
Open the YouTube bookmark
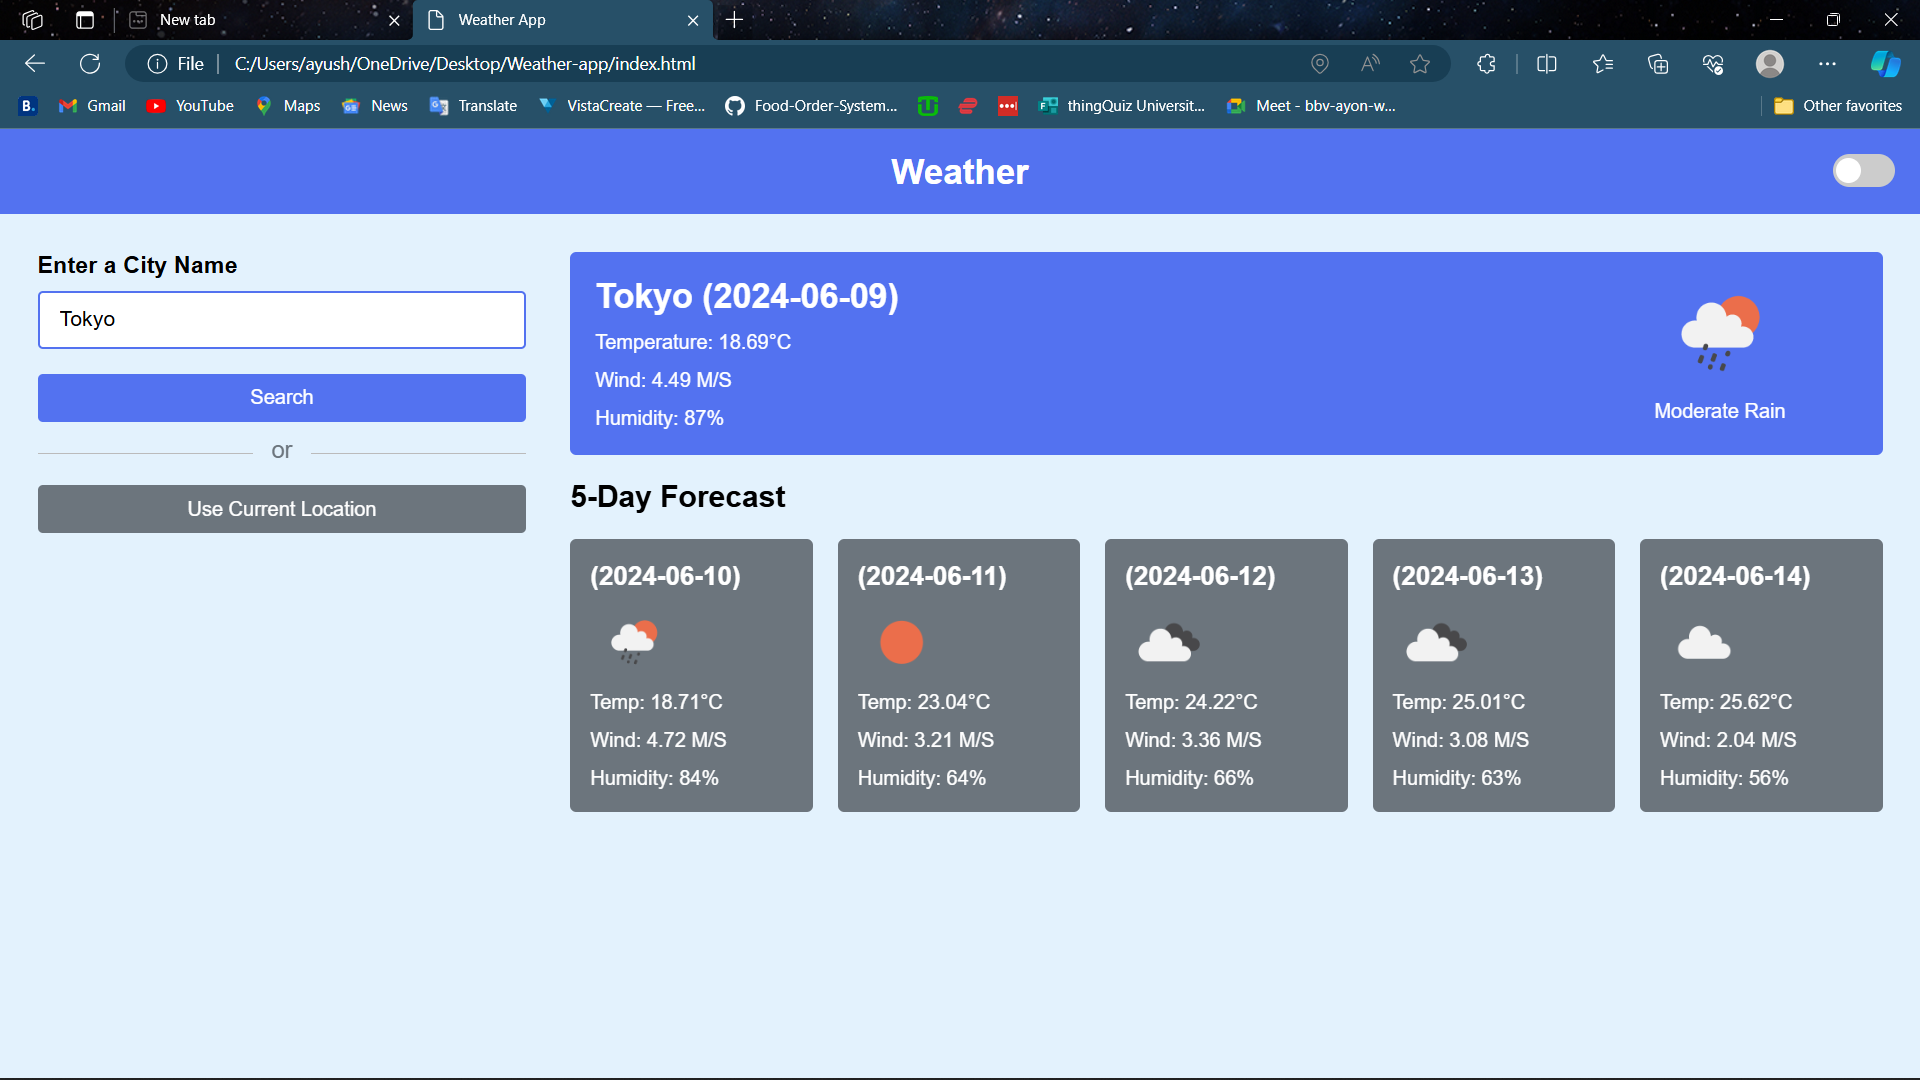(190, 106)
